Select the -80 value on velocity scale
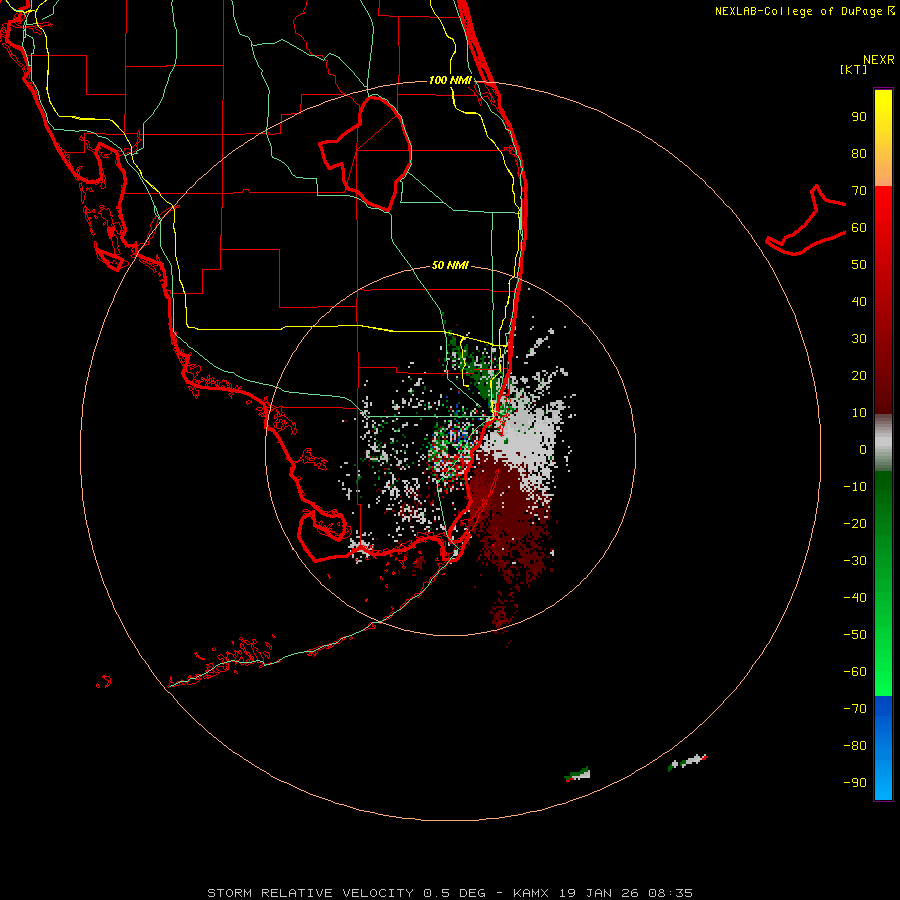The width and height of the screenshot is (900, 900). 855,746
